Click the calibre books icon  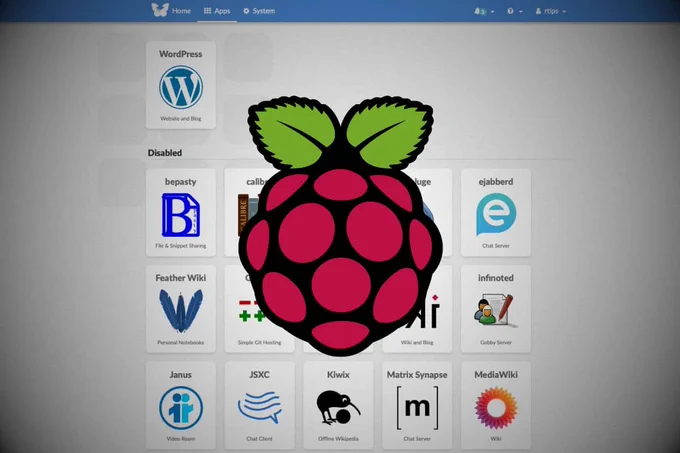pos(248,215)
